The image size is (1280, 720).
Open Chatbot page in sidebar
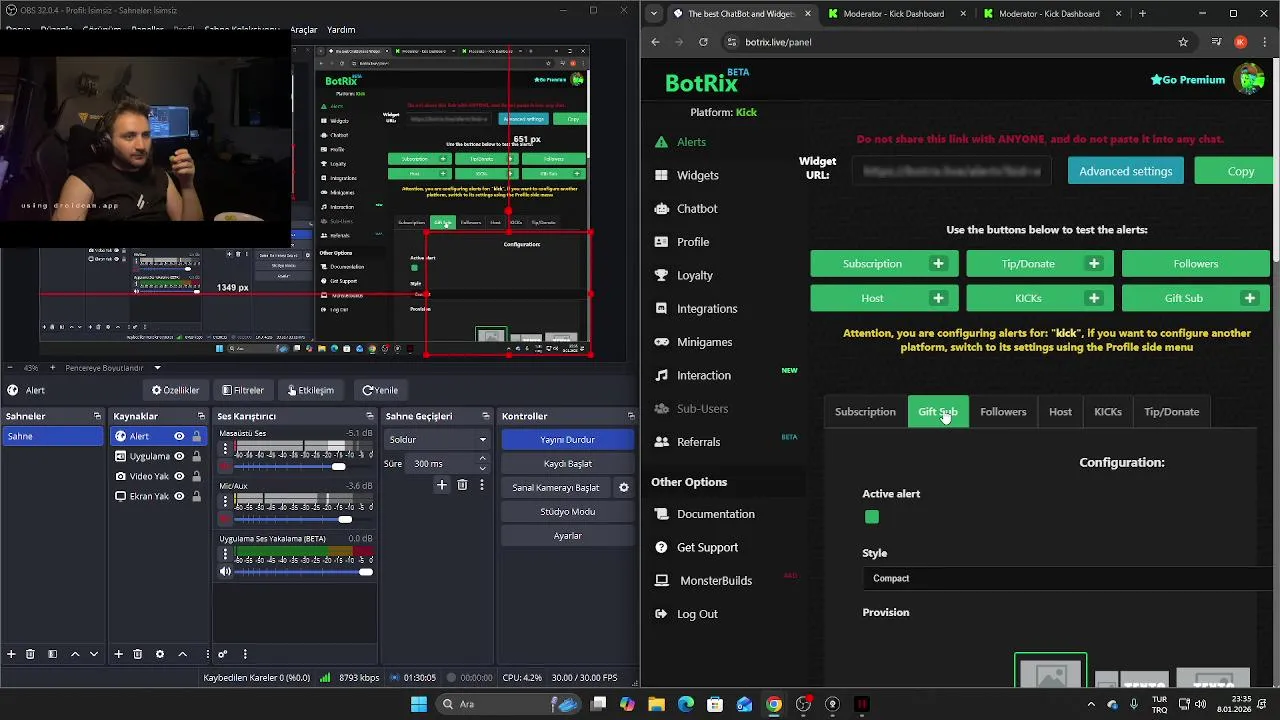(697, 209)
